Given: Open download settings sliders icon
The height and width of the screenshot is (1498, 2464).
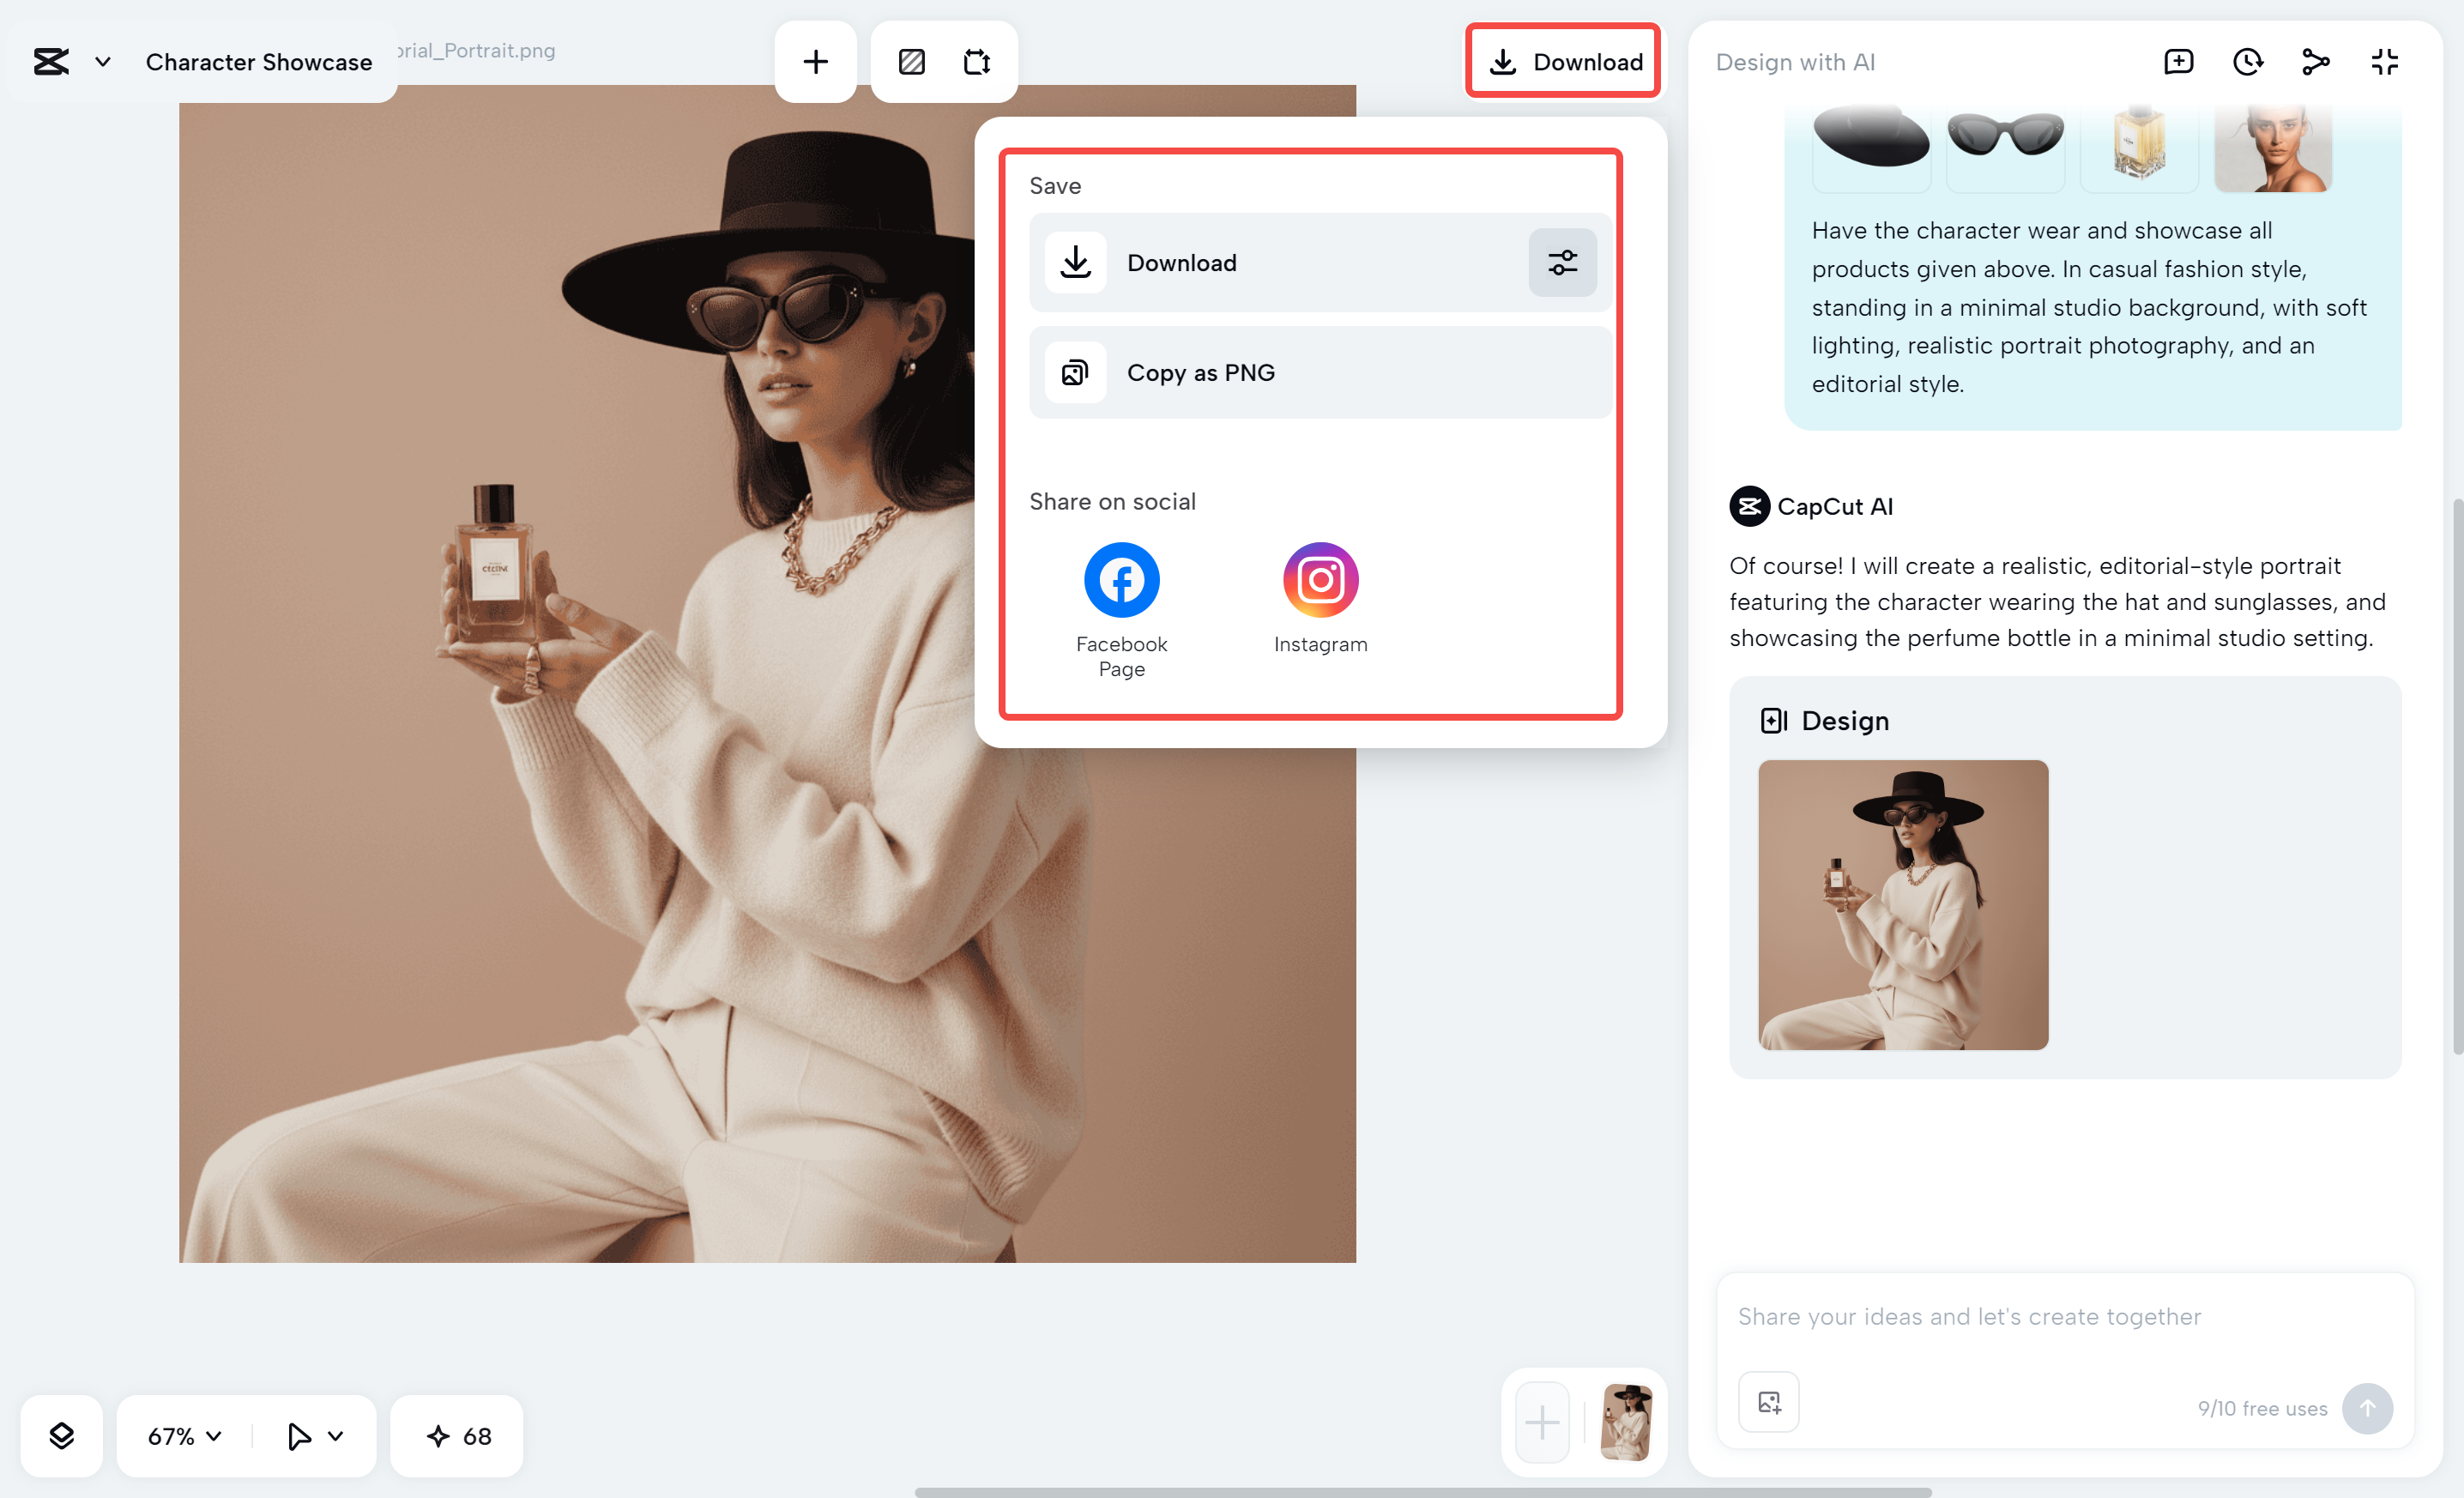Looking at the screenshot, I should click(x=1562, y=263).
